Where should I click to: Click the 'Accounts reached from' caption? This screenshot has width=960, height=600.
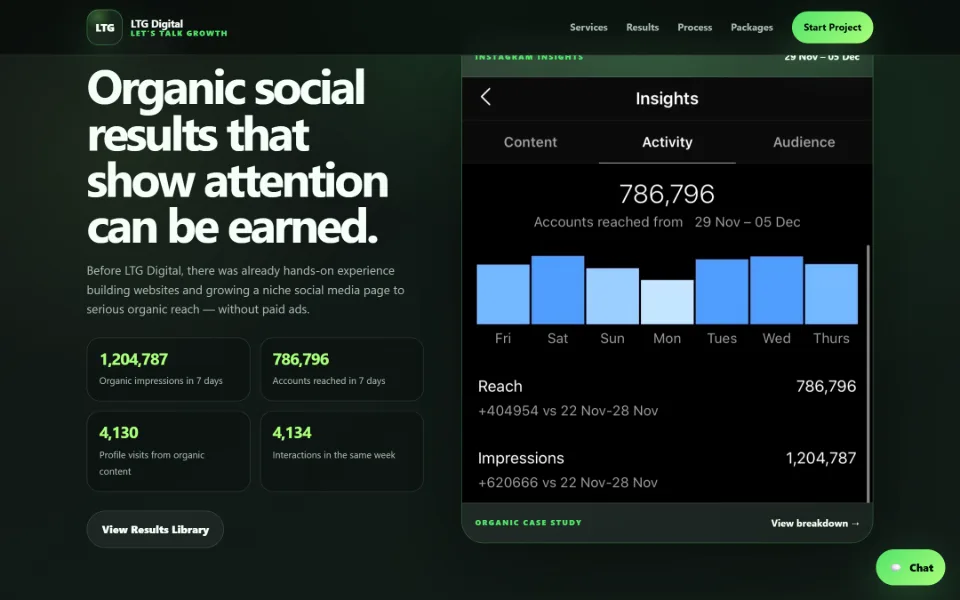(x=608, y=222)
